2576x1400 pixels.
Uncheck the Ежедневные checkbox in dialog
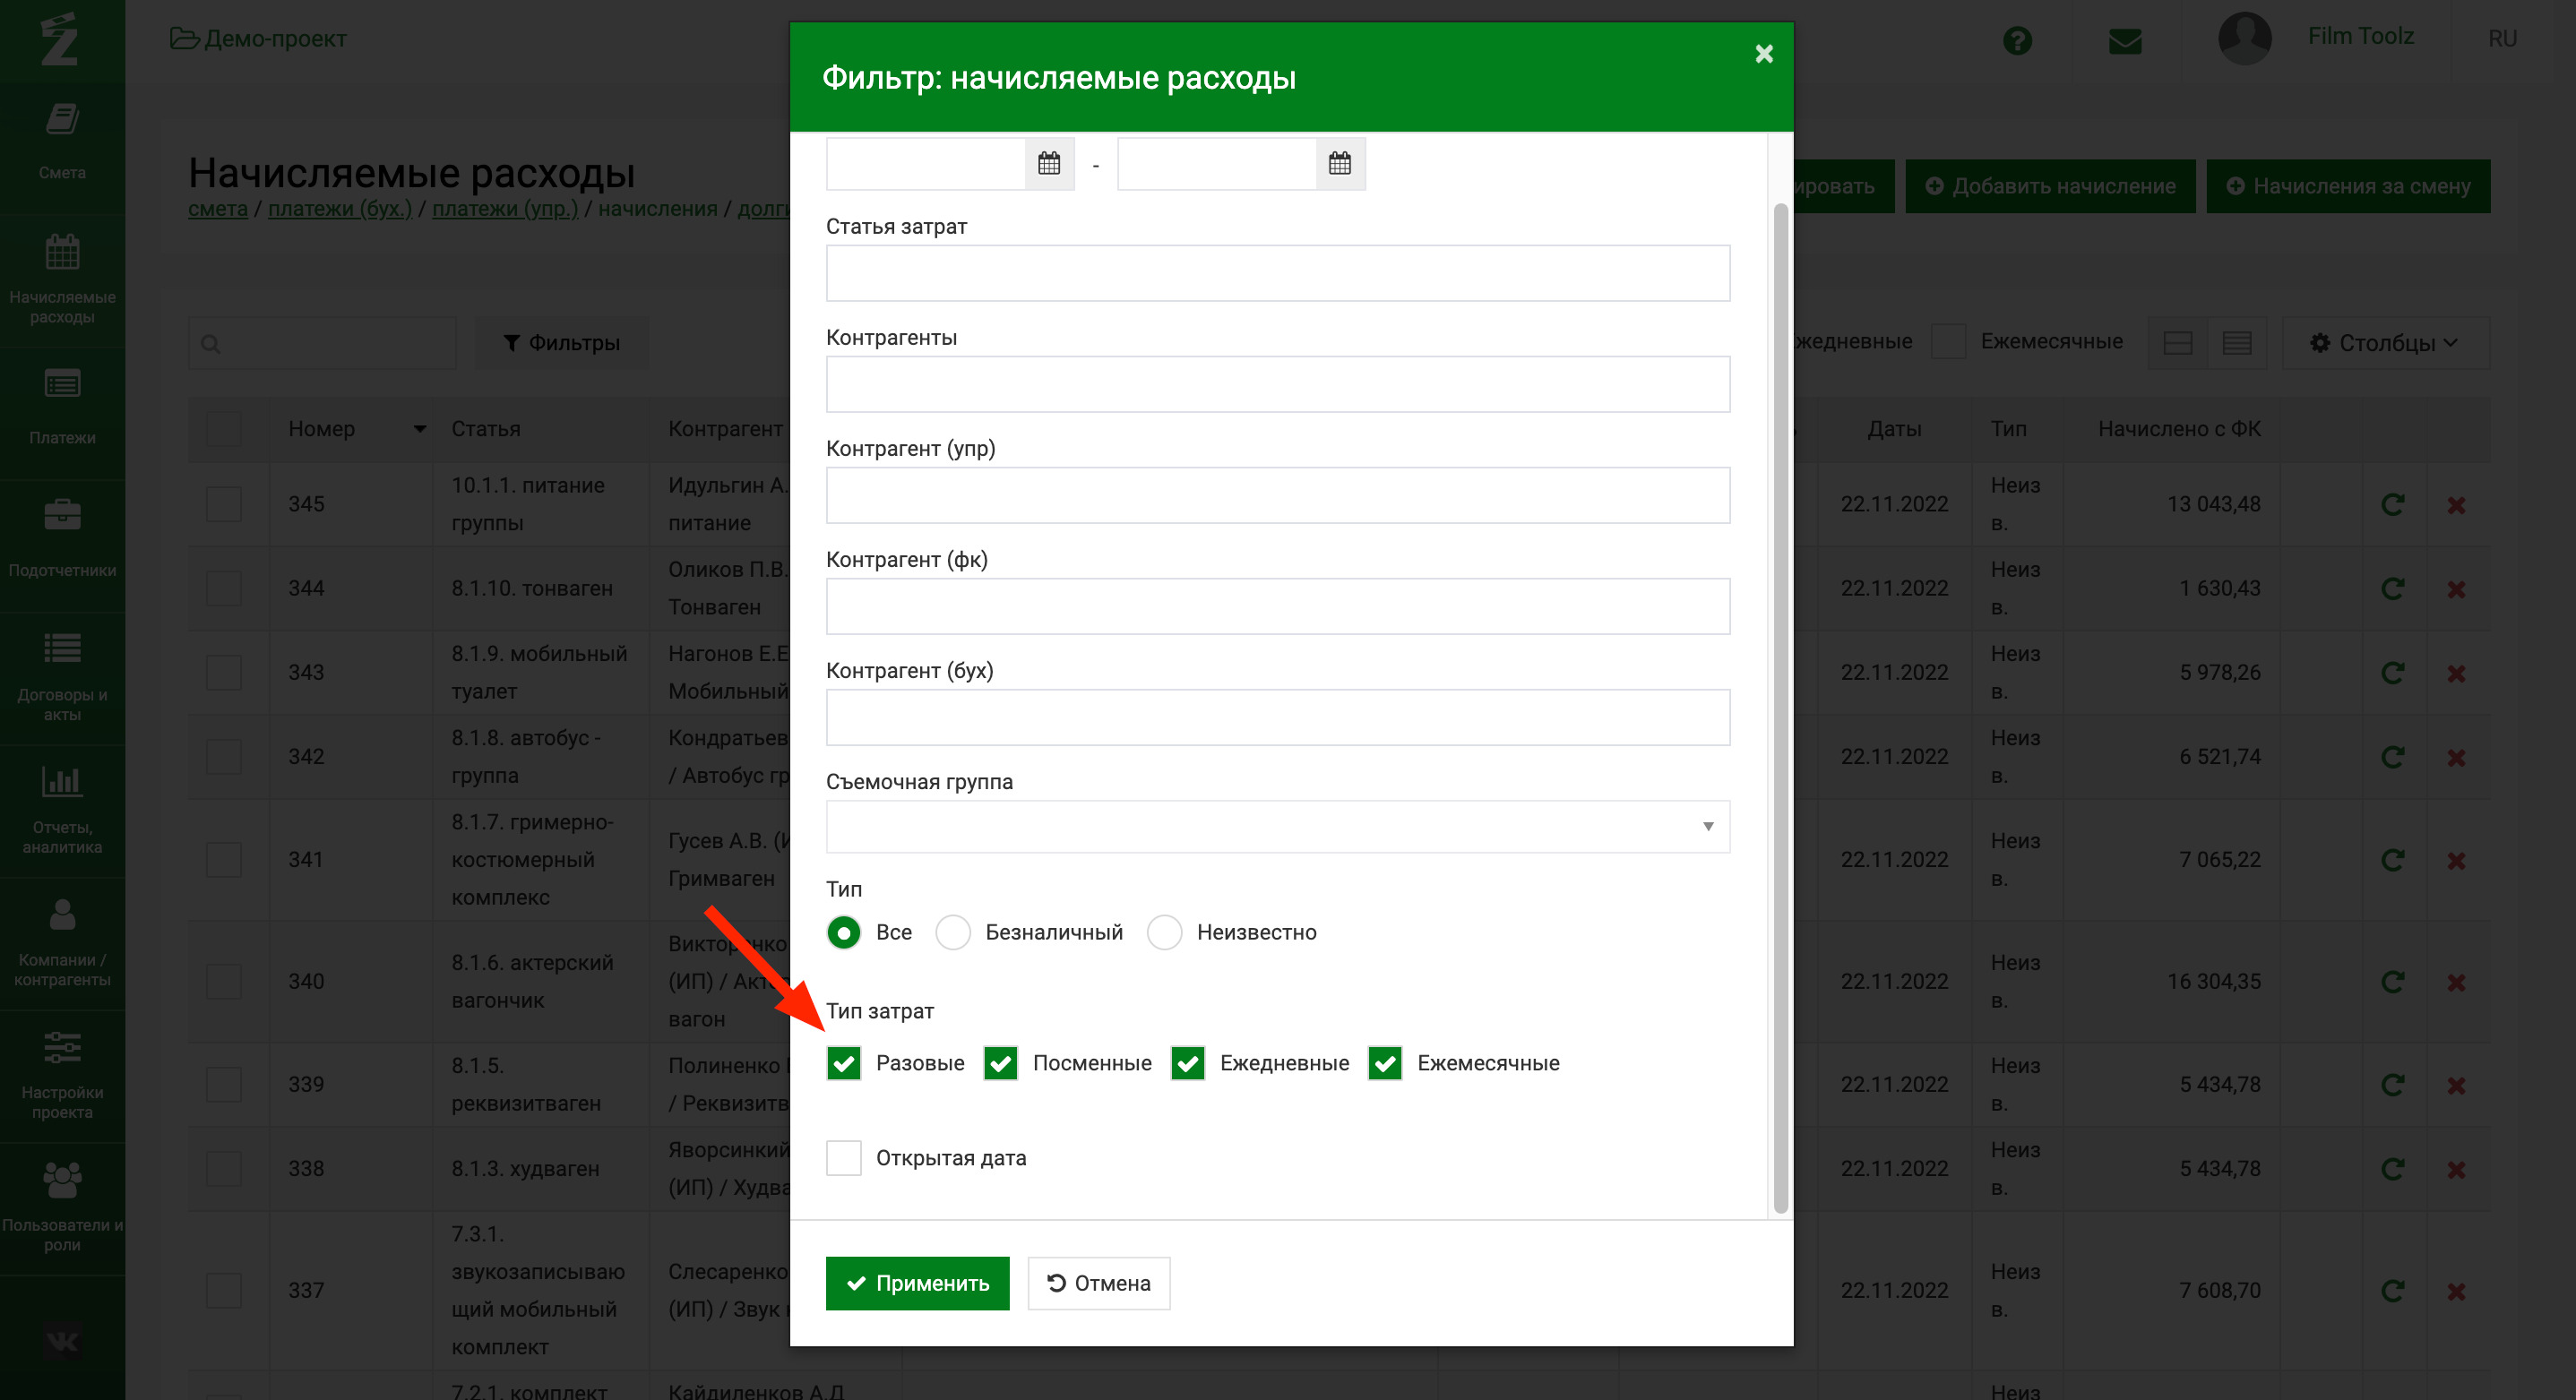tap(1188, 1063)
